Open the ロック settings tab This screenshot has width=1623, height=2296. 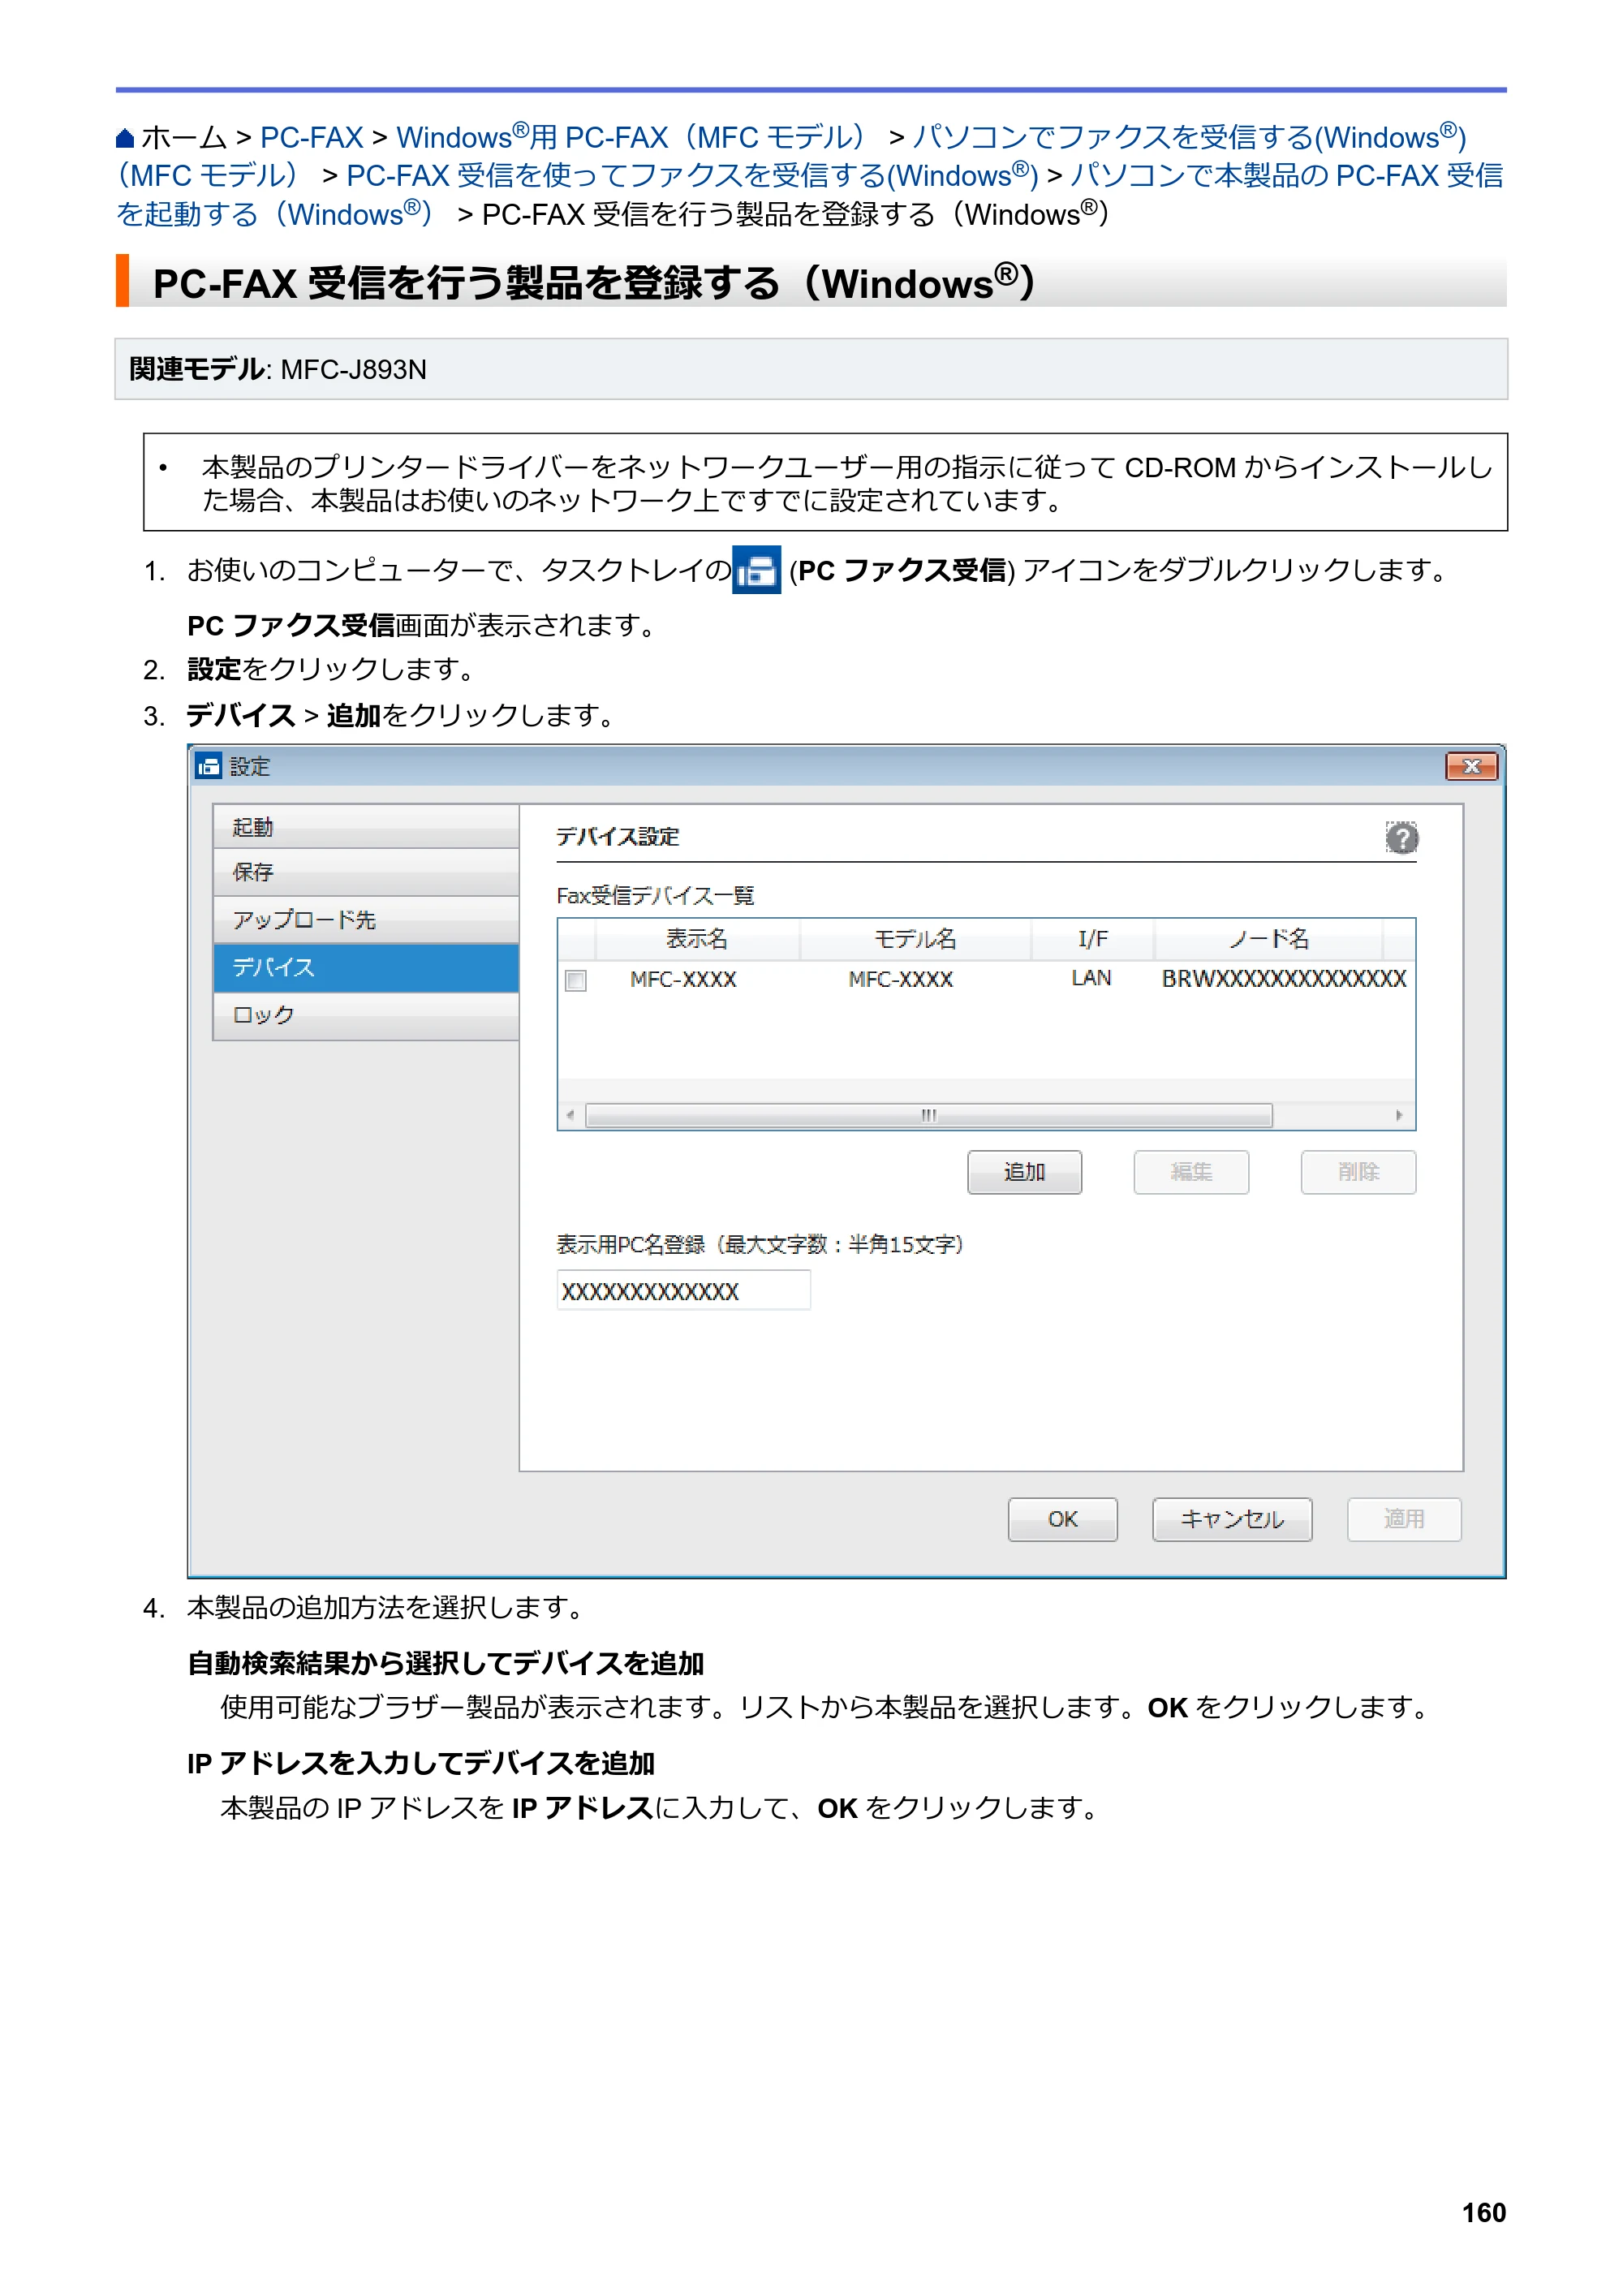tap(366, 1016)
